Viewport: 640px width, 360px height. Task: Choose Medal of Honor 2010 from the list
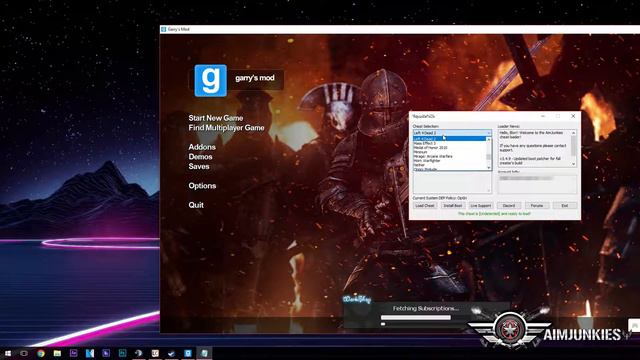pos(430,148)
